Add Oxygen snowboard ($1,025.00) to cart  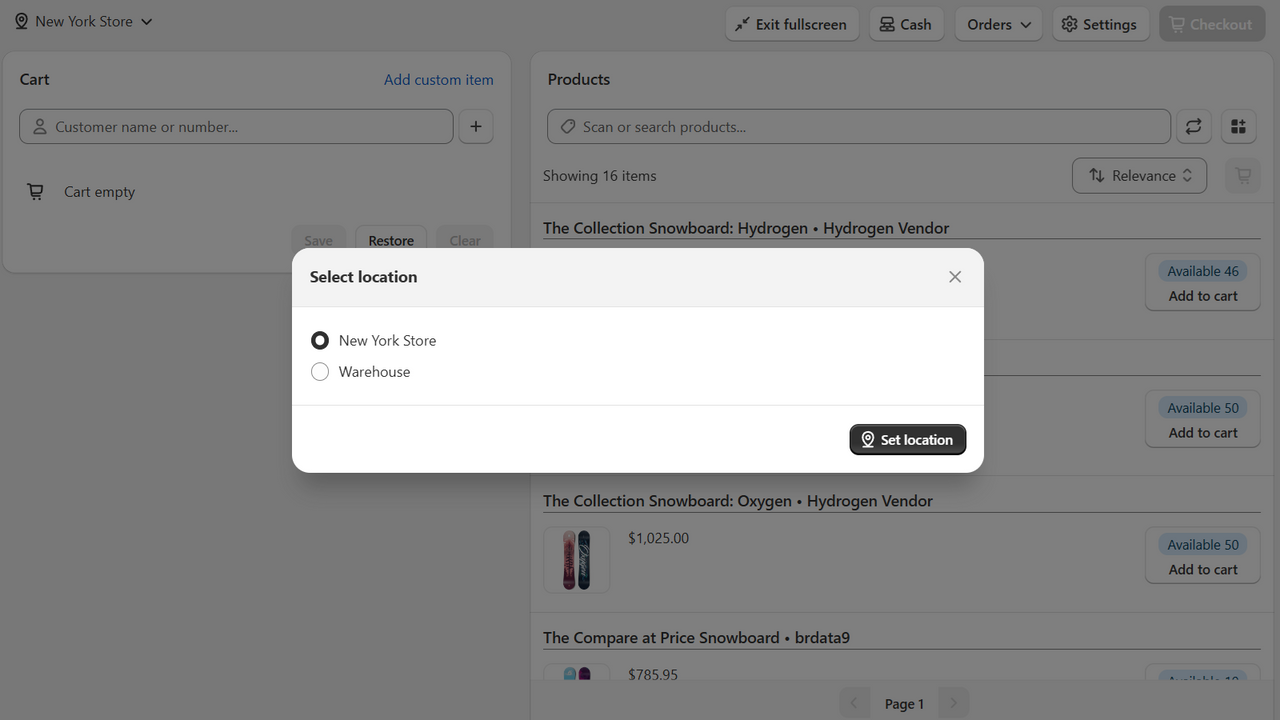(x=1203, y=570)
